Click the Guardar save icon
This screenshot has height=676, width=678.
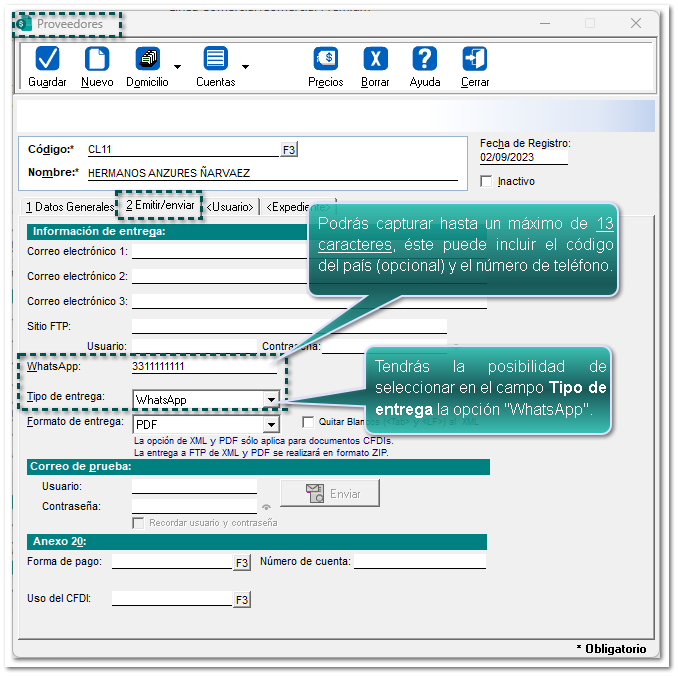point(47,59)
